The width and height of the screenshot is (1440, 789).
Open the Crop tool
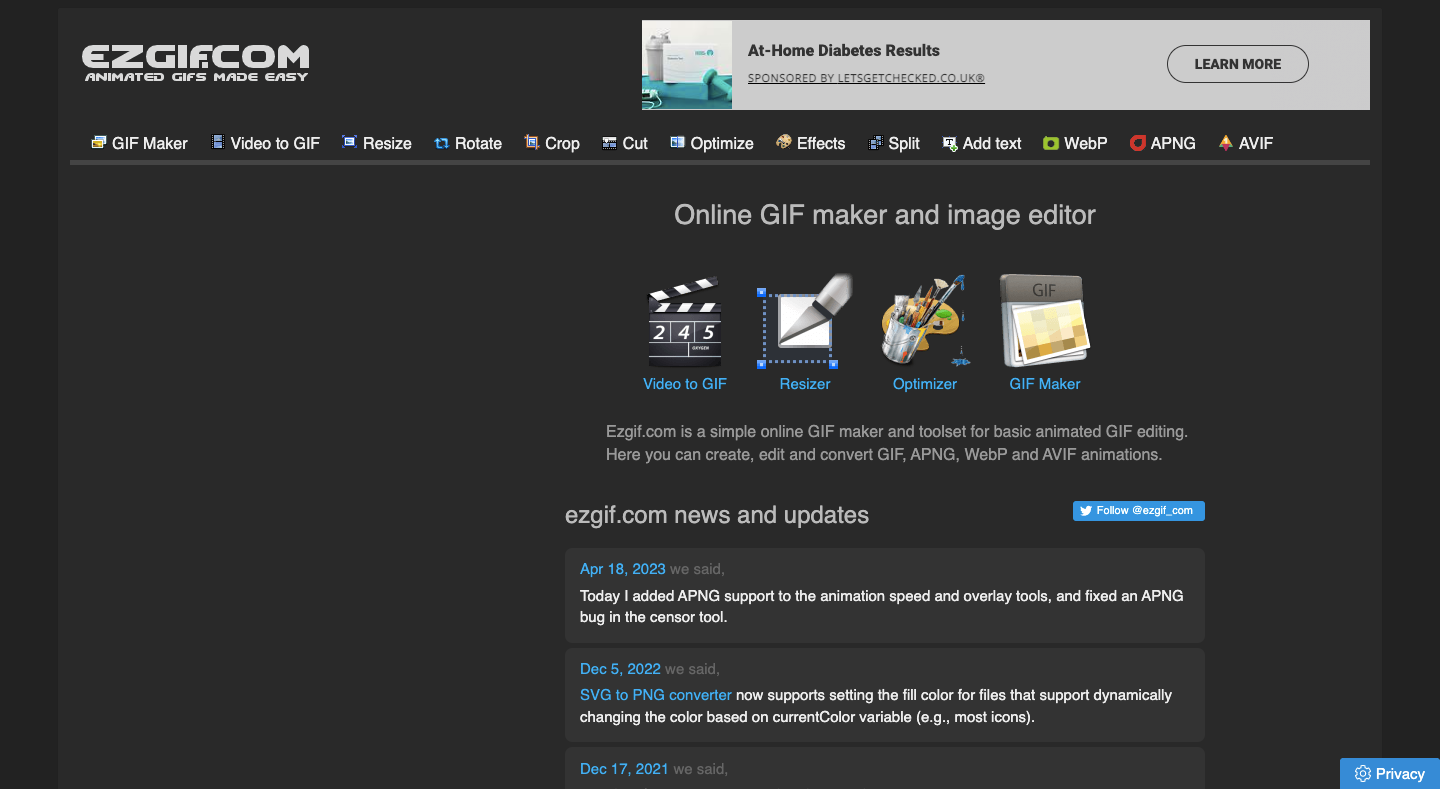tap(552, 143)
